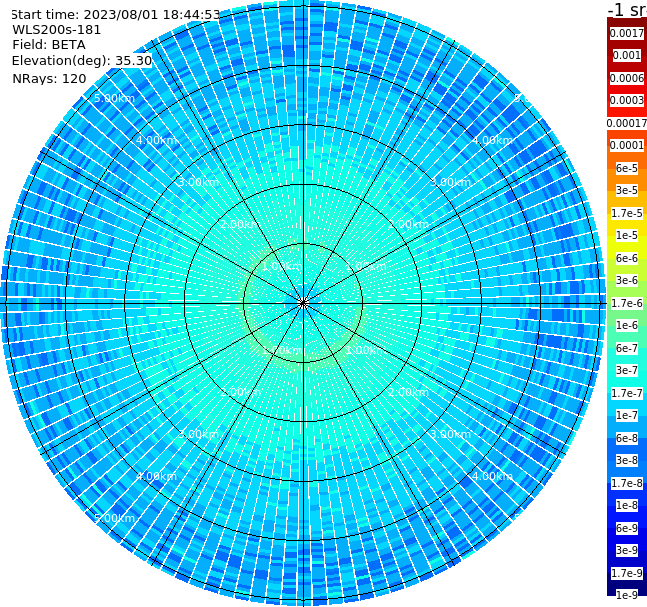The width and height of the screenshot is (647, 607).
Task: Click the Start time 2023/08/01 18:44:53 text
Action: tap(116, 15)
